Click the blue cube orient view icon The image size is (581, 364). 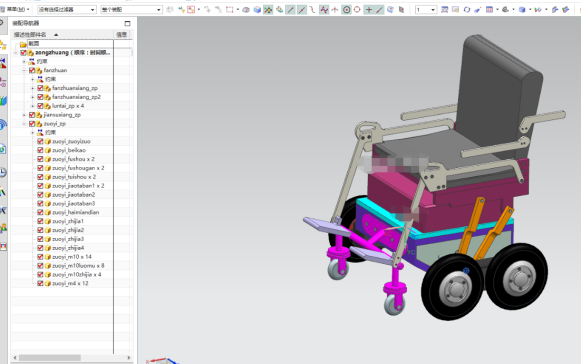click(522, 10)
